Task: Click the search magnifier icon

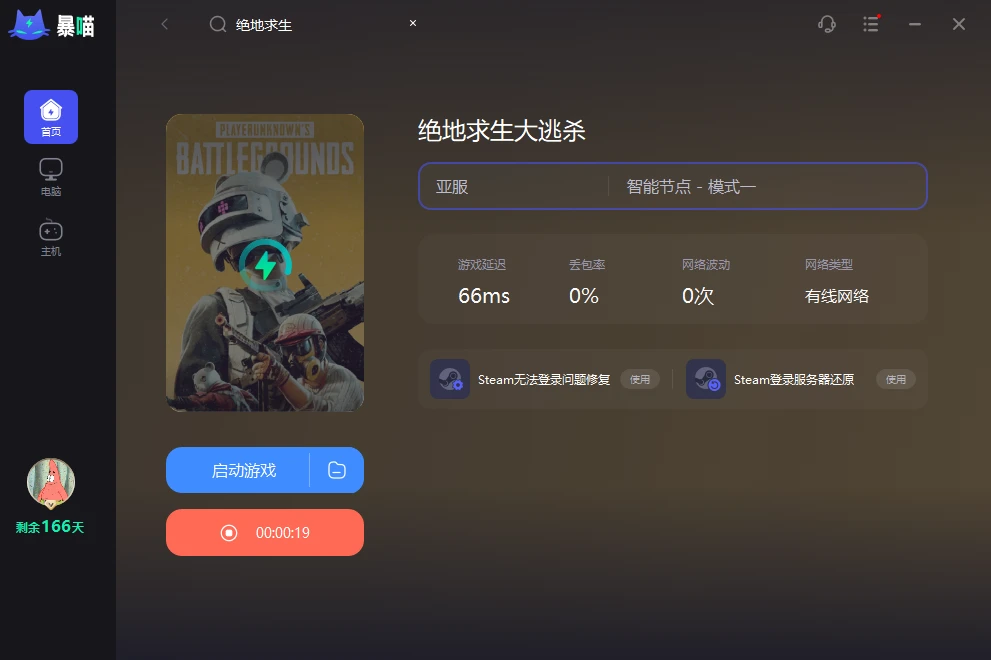Action: pos(218,25)
